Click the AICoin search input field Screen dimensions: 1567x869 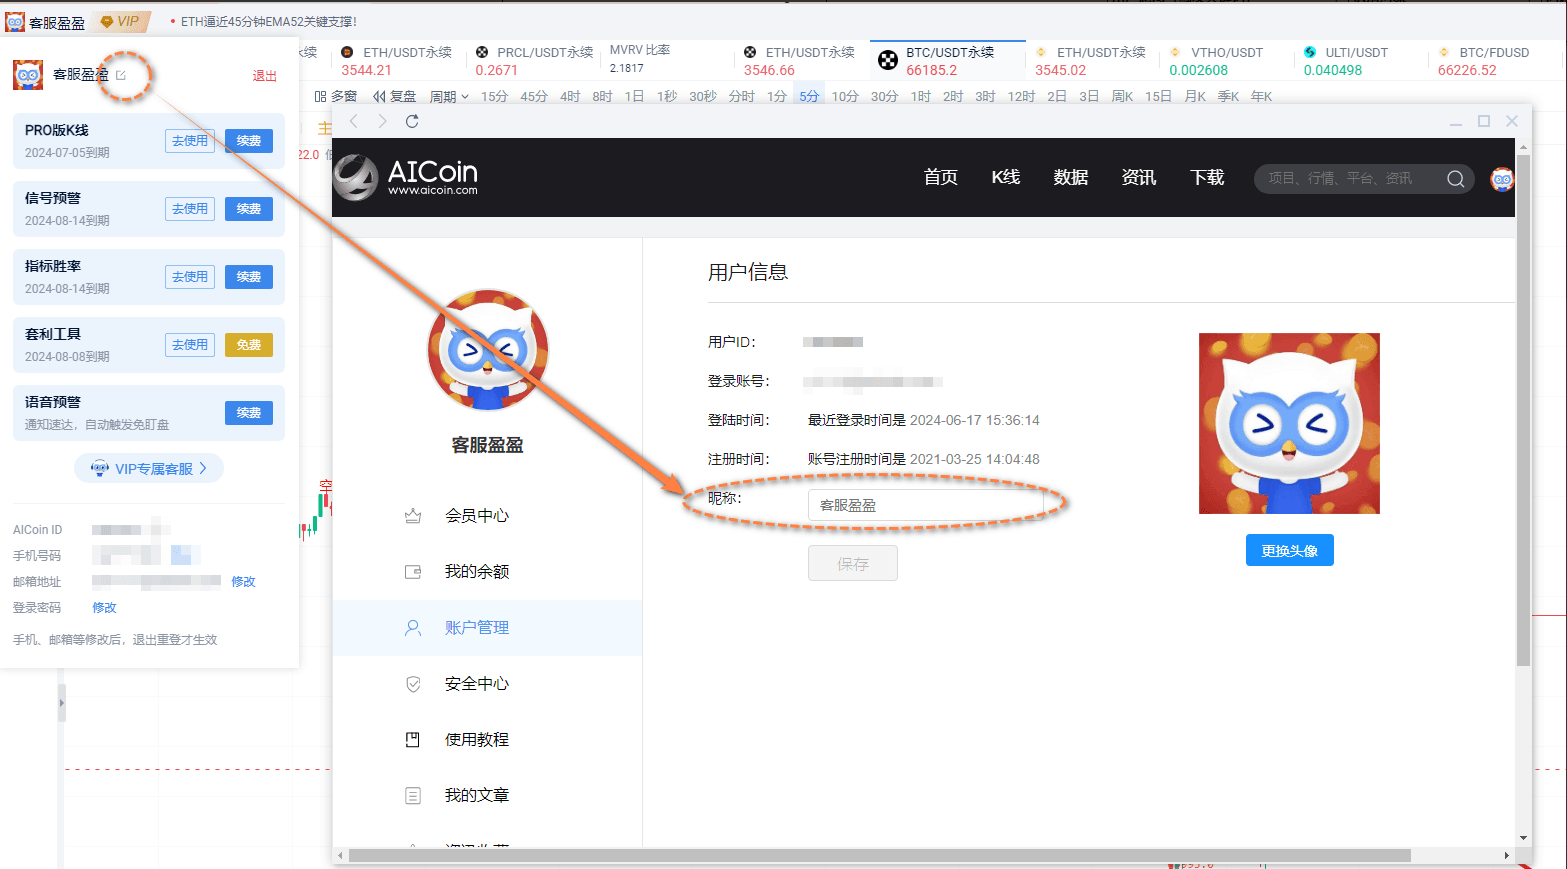(x=1350, y=178)
